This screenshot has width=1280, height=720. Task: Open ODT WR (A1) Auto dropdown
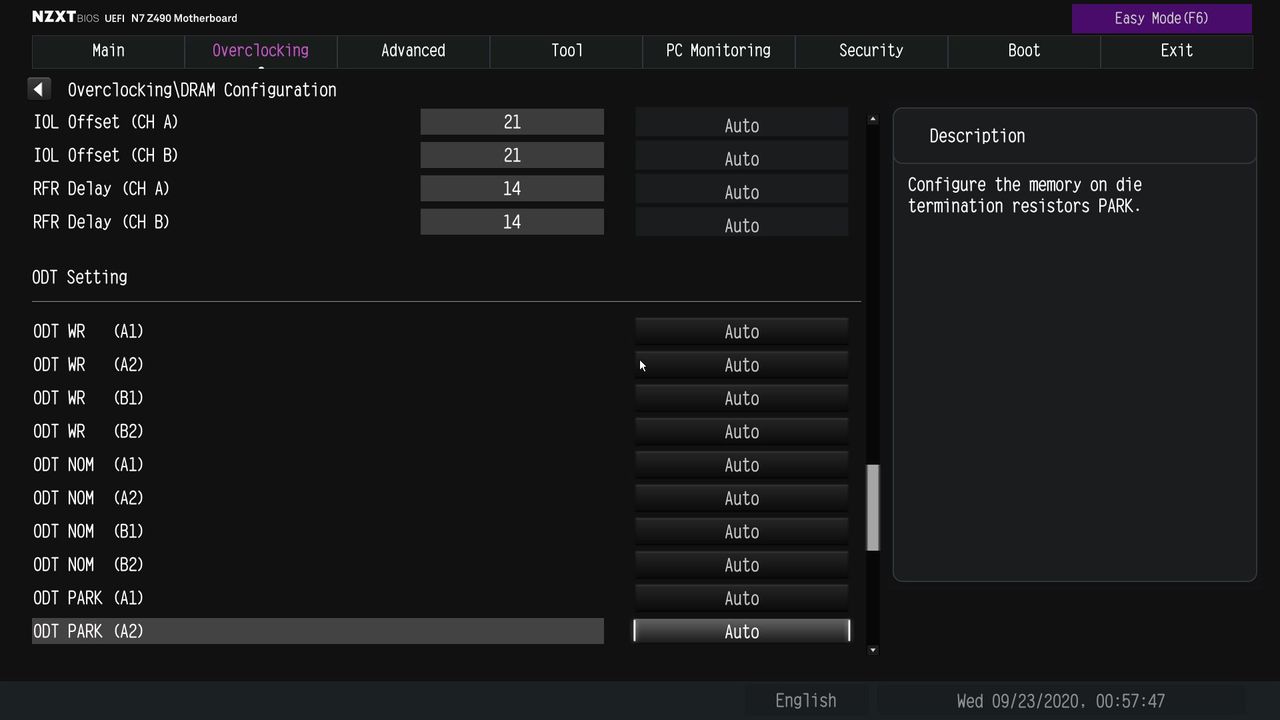pyautogui.click(x=742, y=332)
